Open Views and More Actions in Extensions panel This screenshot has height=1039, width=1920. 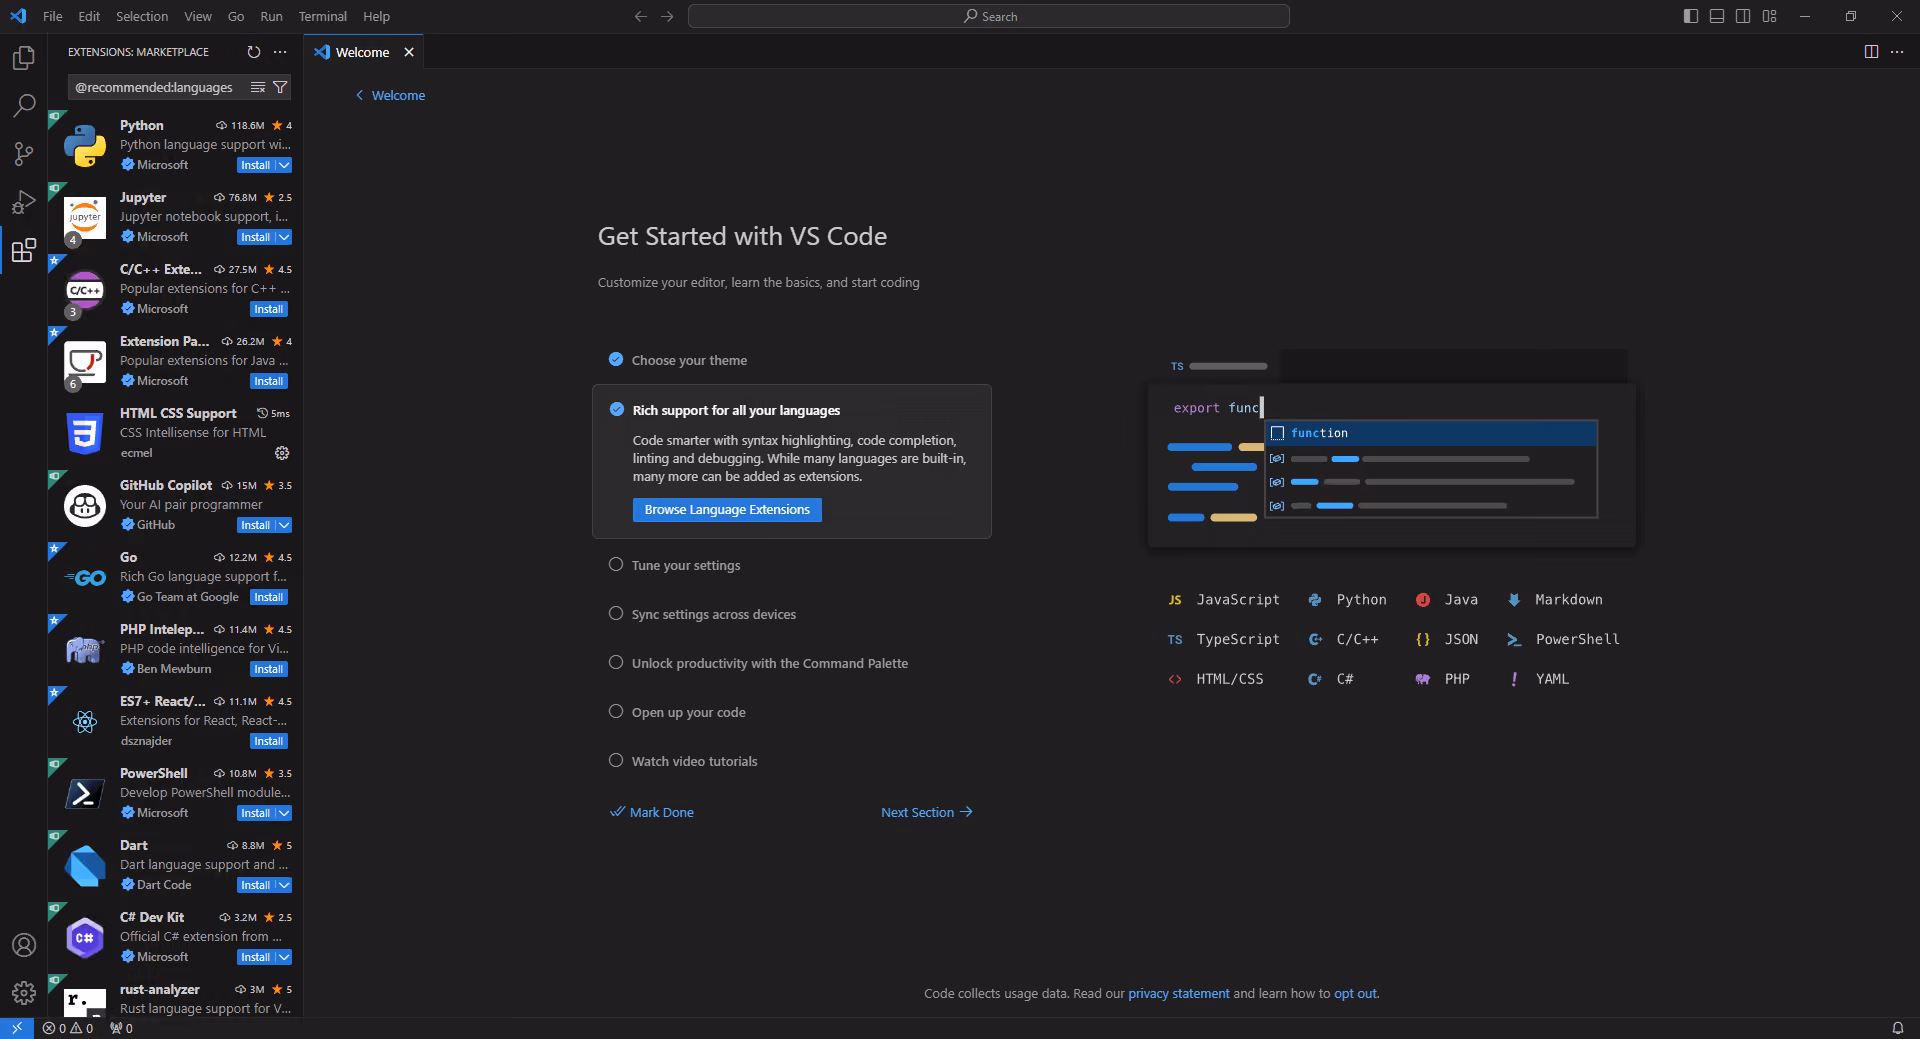280,52
